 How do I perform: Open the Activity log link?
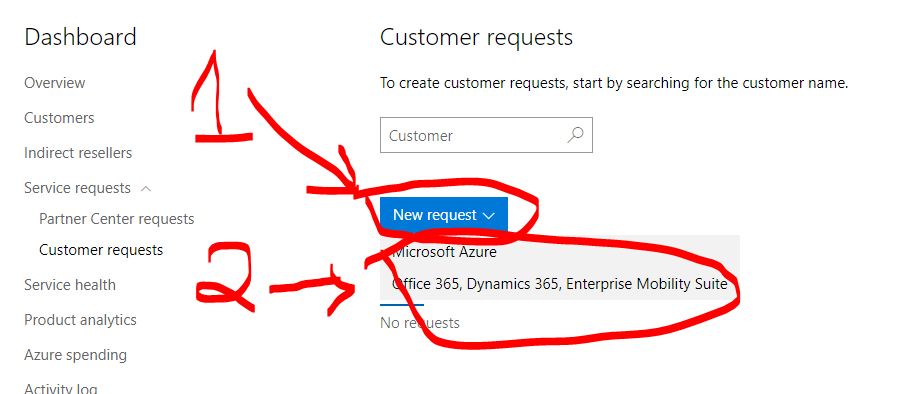[61, 388]
